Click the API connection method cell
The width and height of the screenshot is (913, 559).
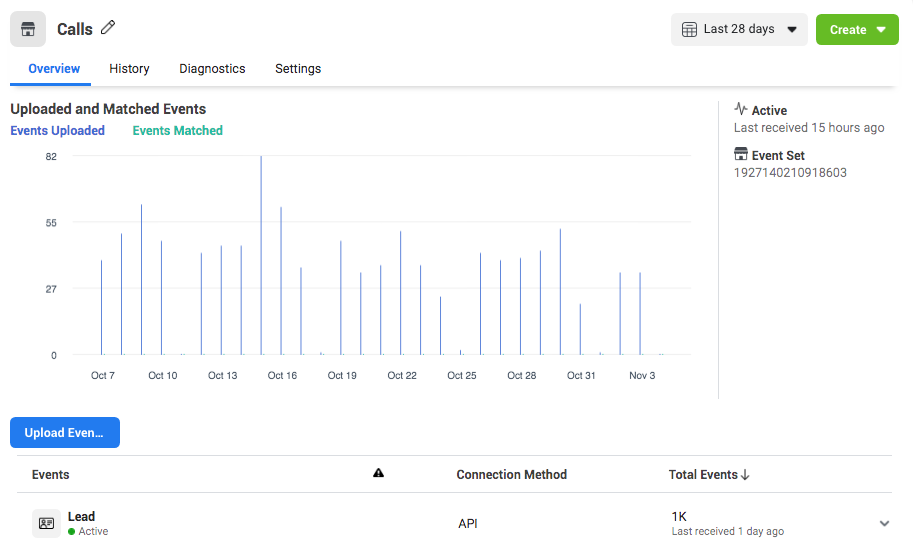pos(468,523)
